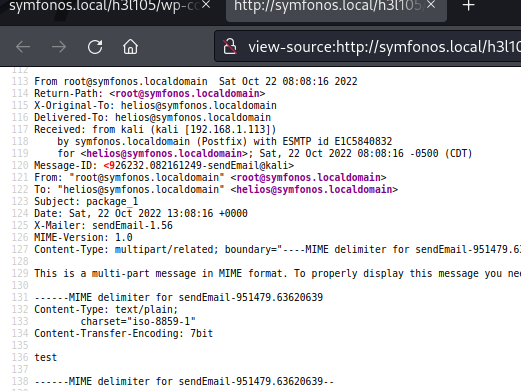This screenshot has width=521, height=391.
Task: Close the symfonos.local/h3l105/wp-c tab
Action: point(206,5)
